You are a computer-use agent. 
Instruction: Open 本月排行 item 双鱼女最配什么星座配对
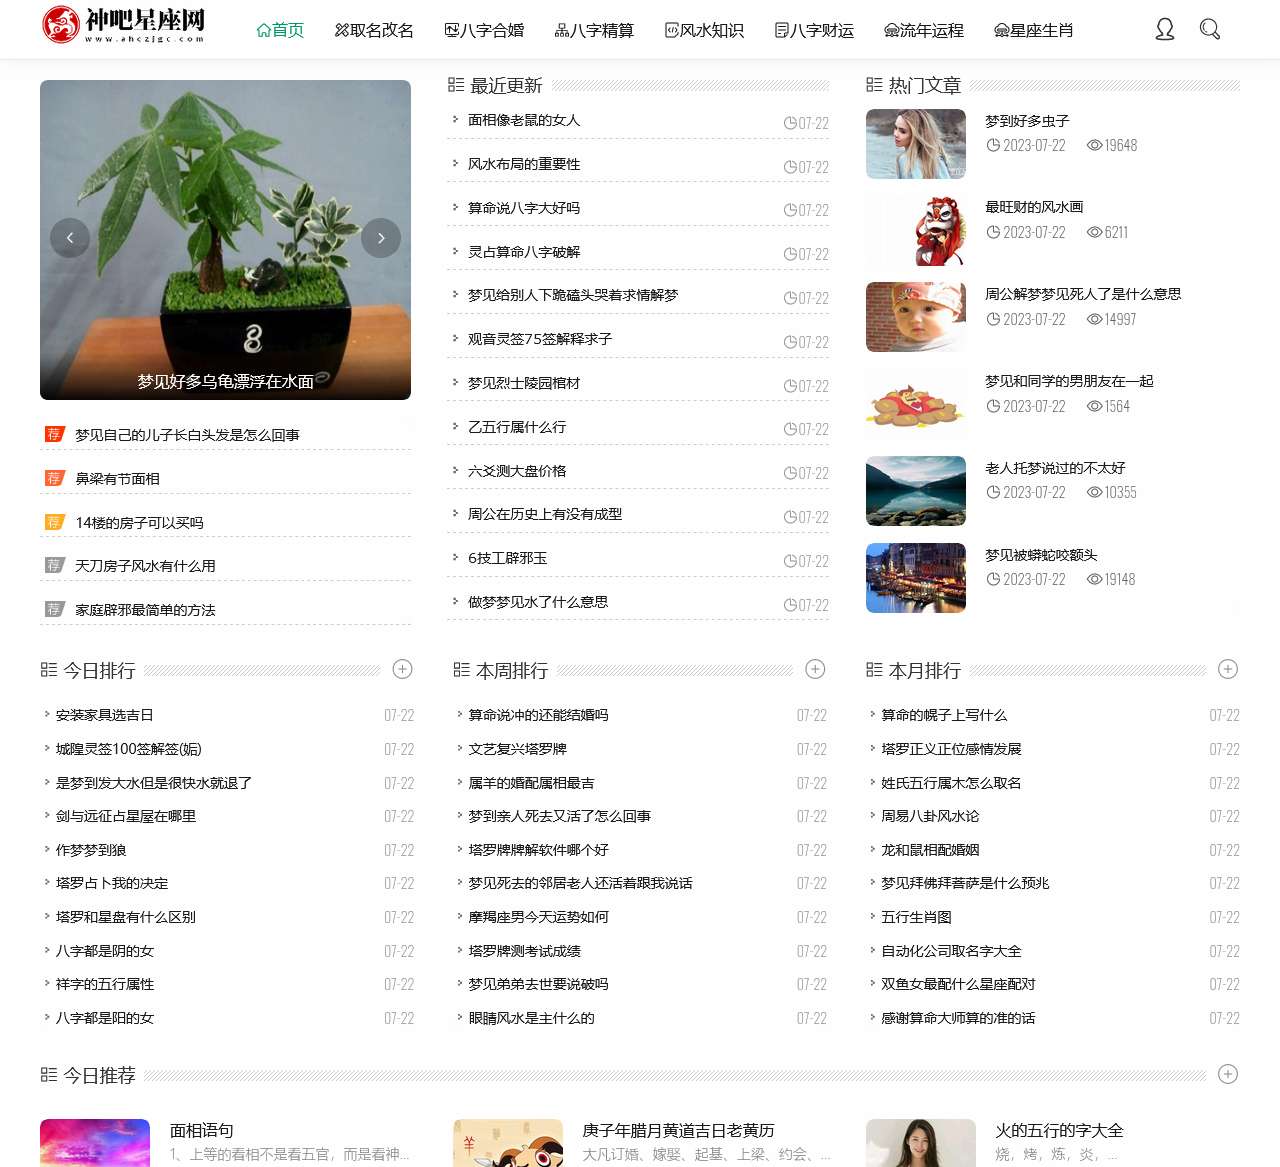click(x=958, y=984)
